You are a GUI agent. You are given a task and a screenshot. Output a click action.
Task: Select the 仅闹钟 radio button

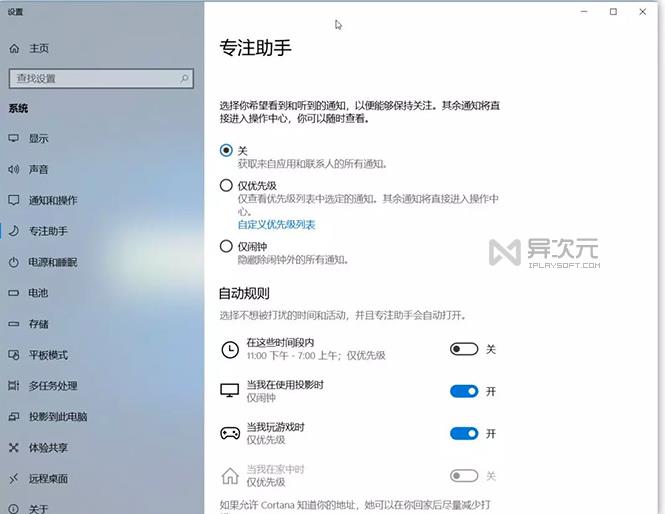pos(226,246)
